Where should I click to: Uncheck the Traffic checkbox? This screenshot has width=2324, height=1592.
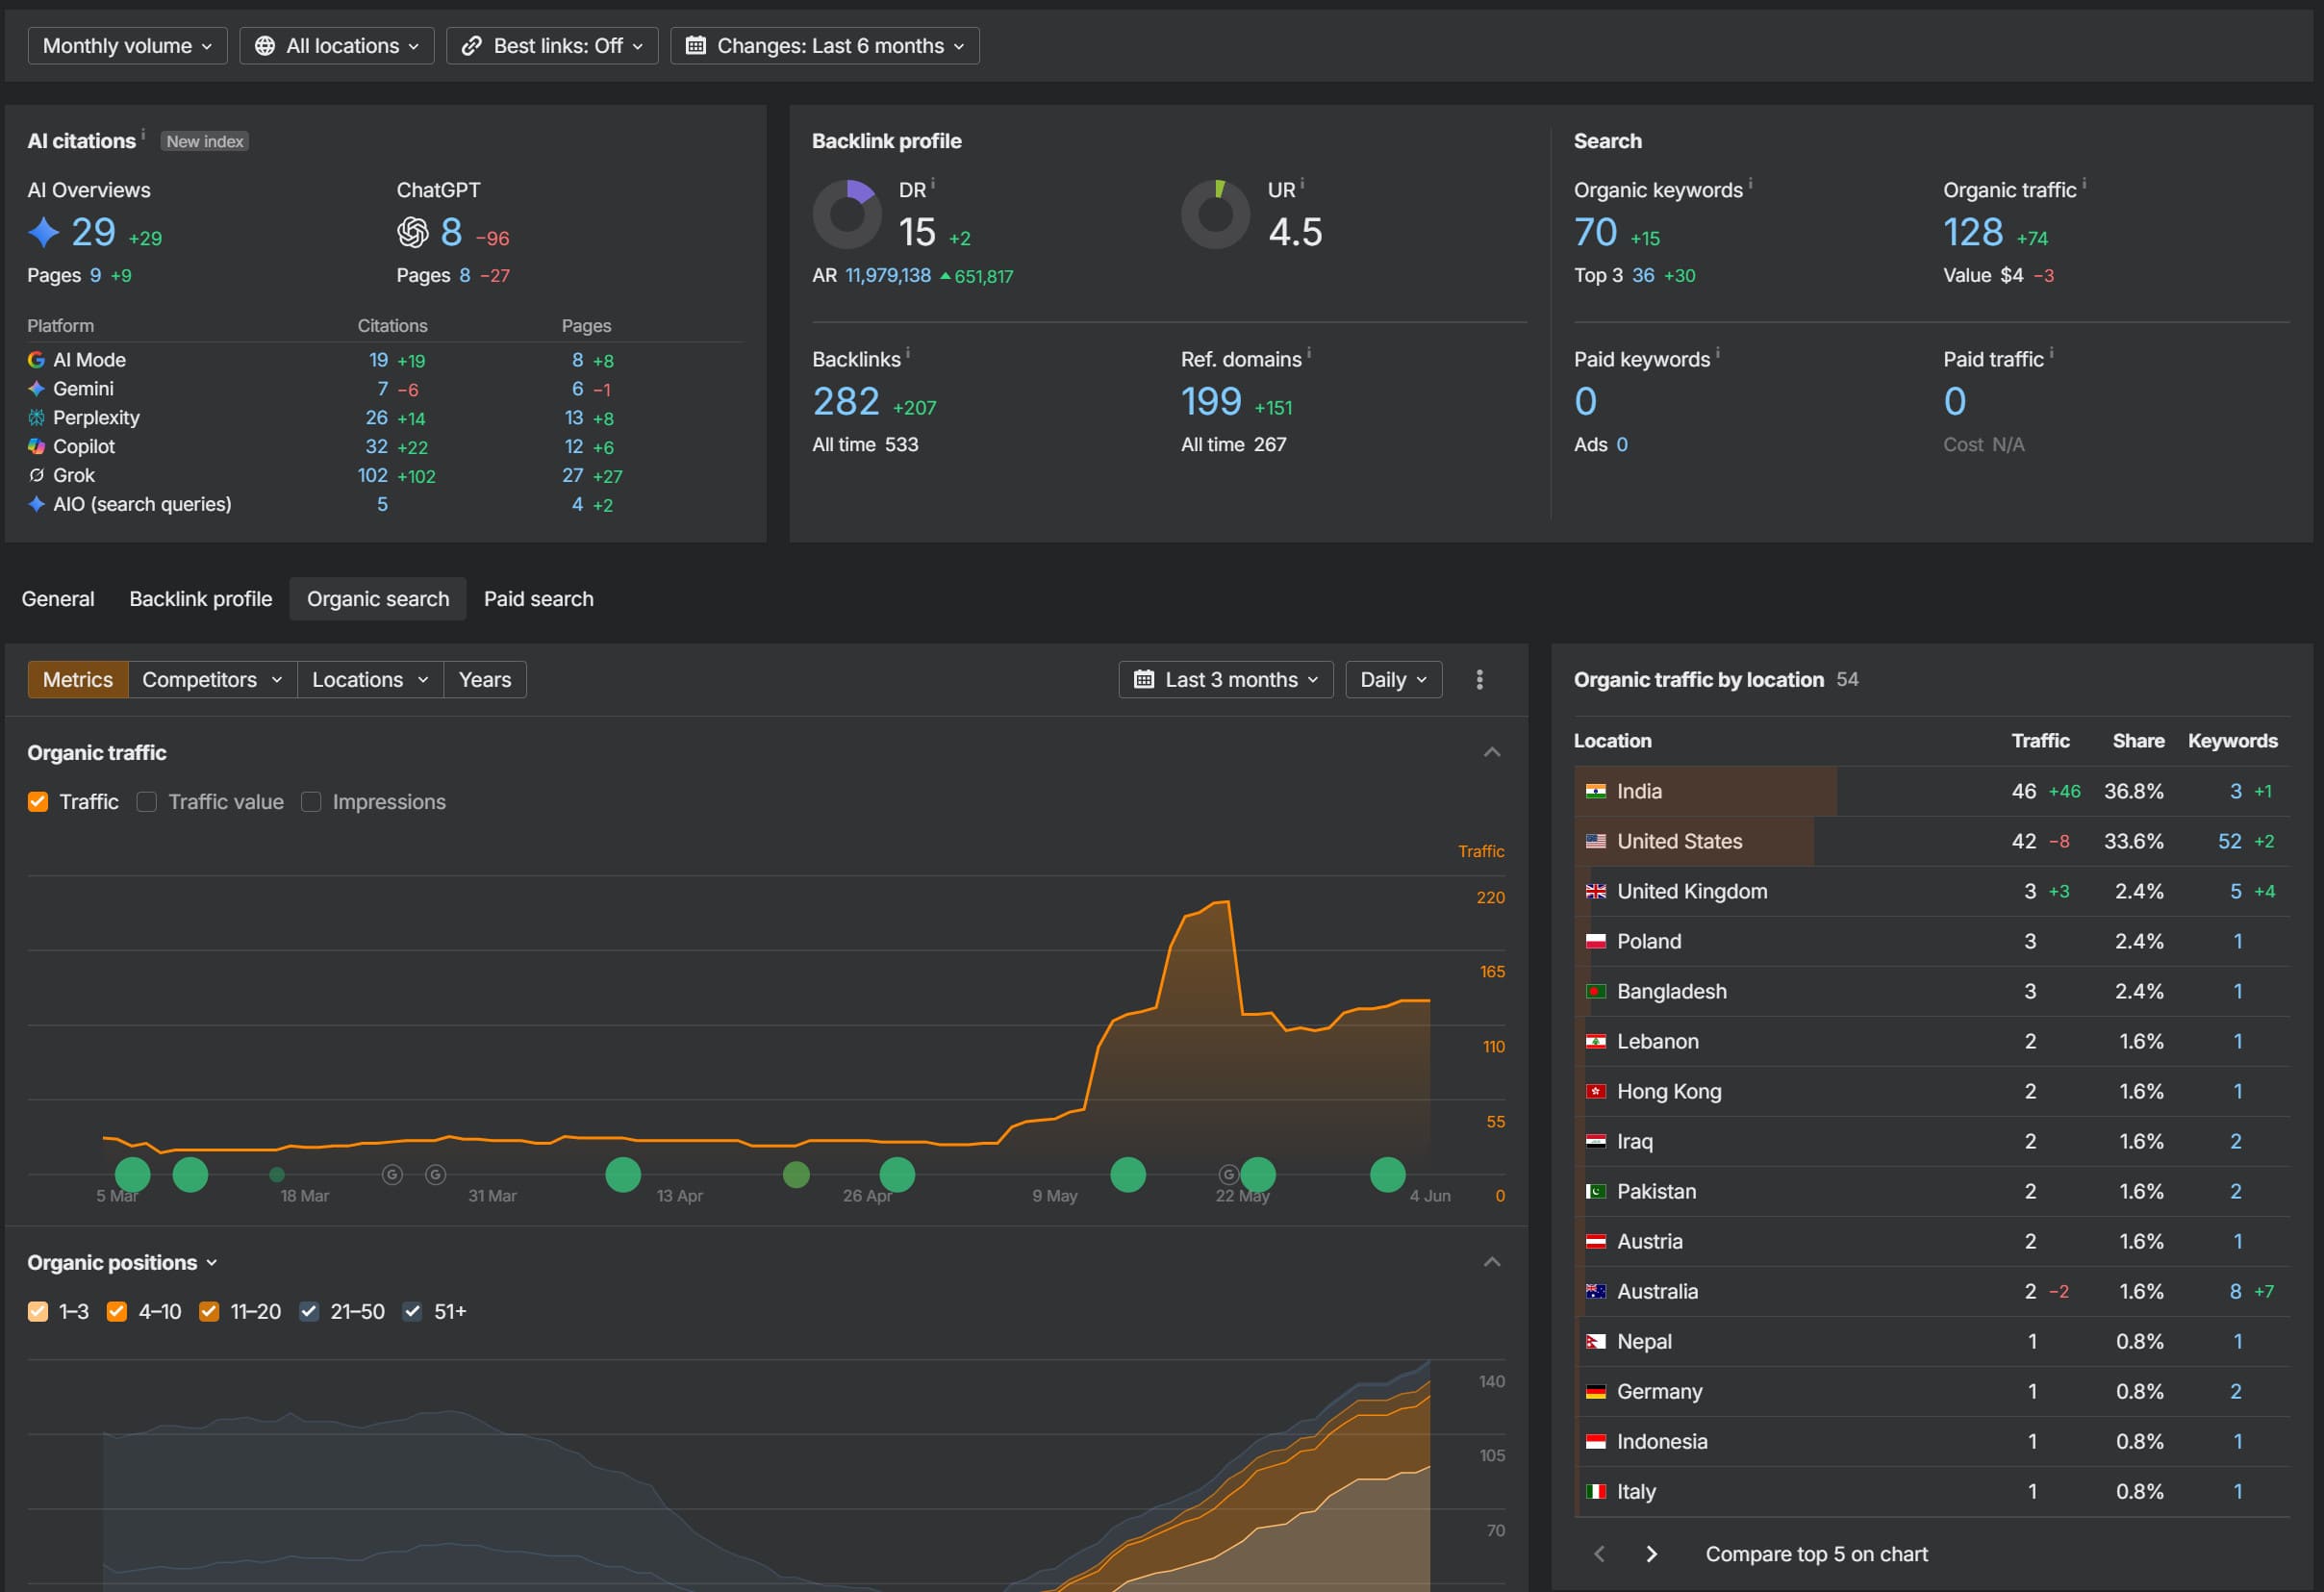point(38,802)
